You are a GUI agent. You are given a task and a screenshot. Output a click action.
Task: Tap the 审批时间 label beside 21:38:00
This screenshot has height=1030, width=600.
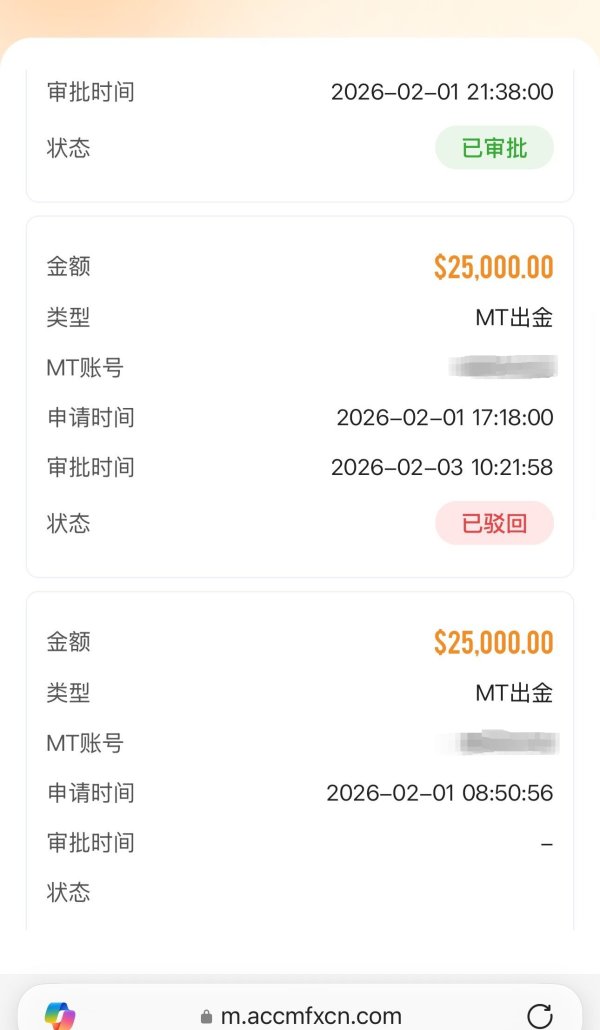[90, 92]
